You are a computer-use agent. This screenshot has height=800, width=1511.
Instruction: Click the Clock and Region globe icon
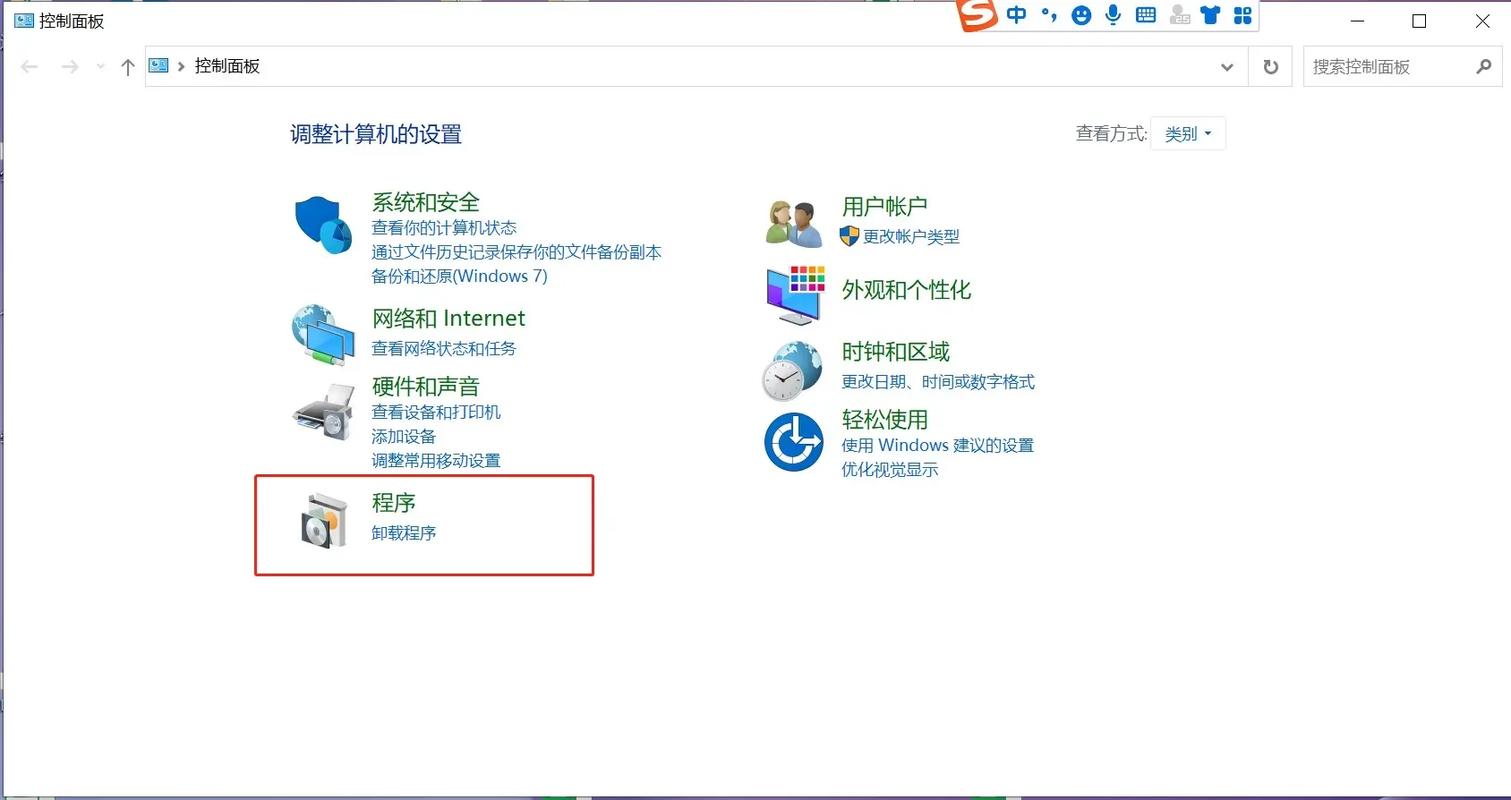point(793,369)
